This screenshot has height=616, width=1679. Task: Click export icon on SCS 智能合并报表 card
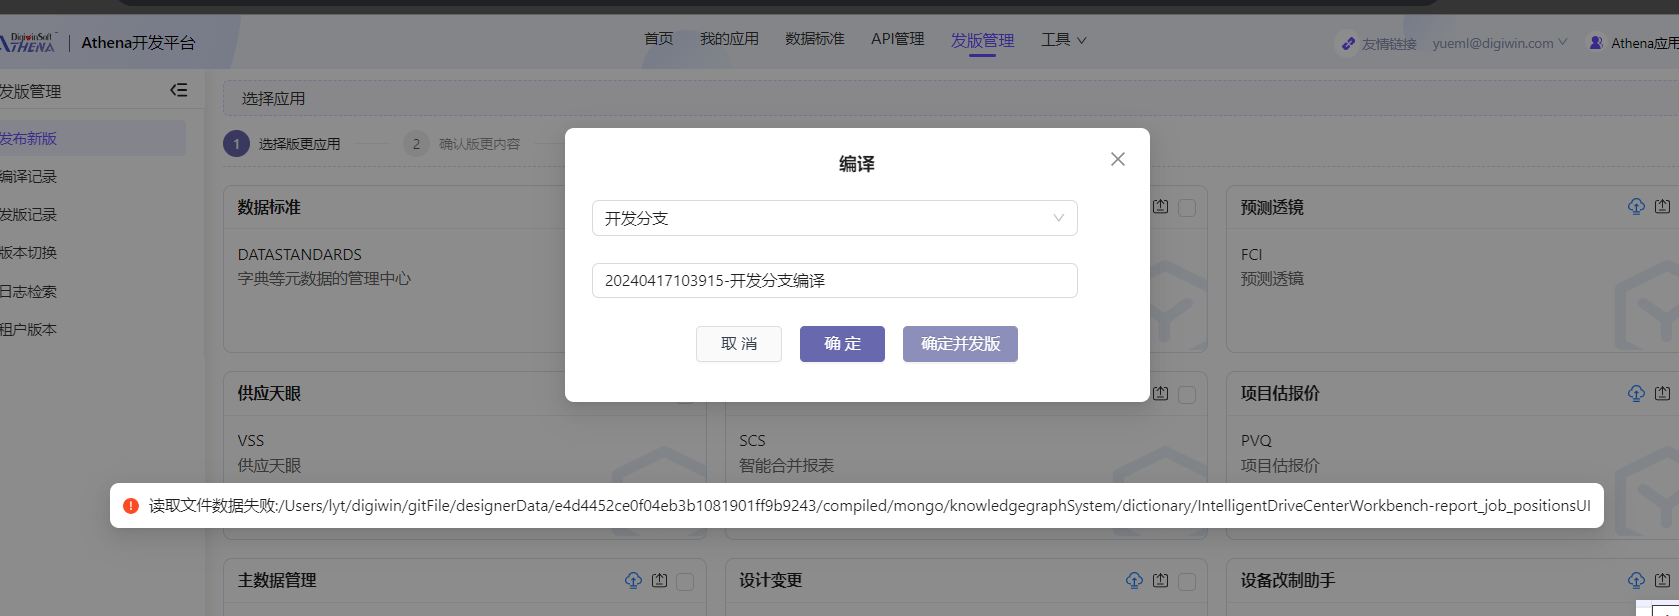[1160, 393]
